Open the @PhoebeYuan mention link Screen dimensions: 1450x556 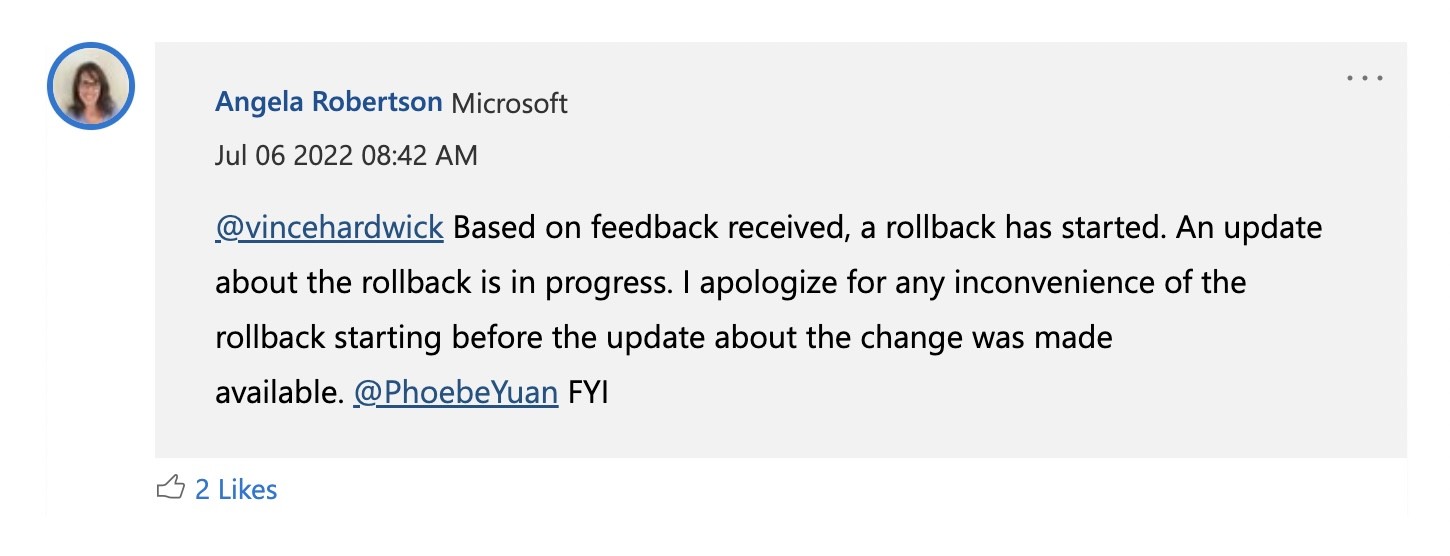pos(456,393)
